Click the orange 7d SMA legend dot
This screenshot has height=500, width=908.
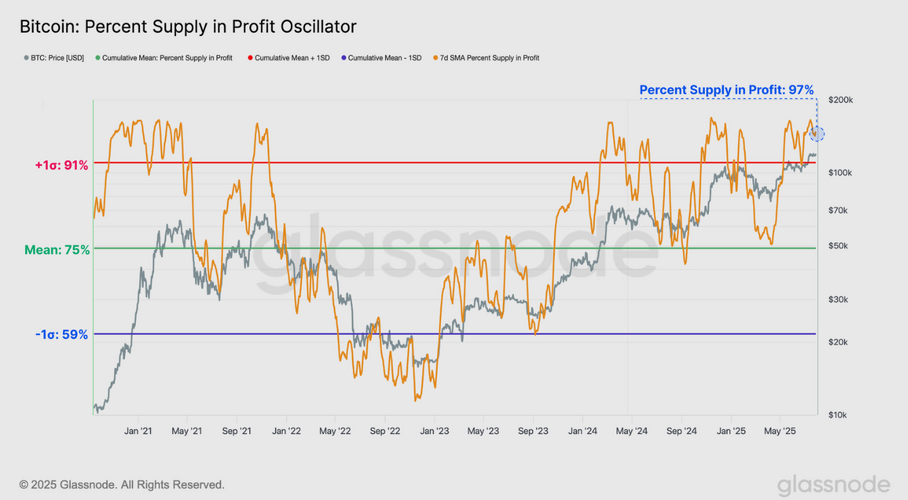[x=435, y=59]
